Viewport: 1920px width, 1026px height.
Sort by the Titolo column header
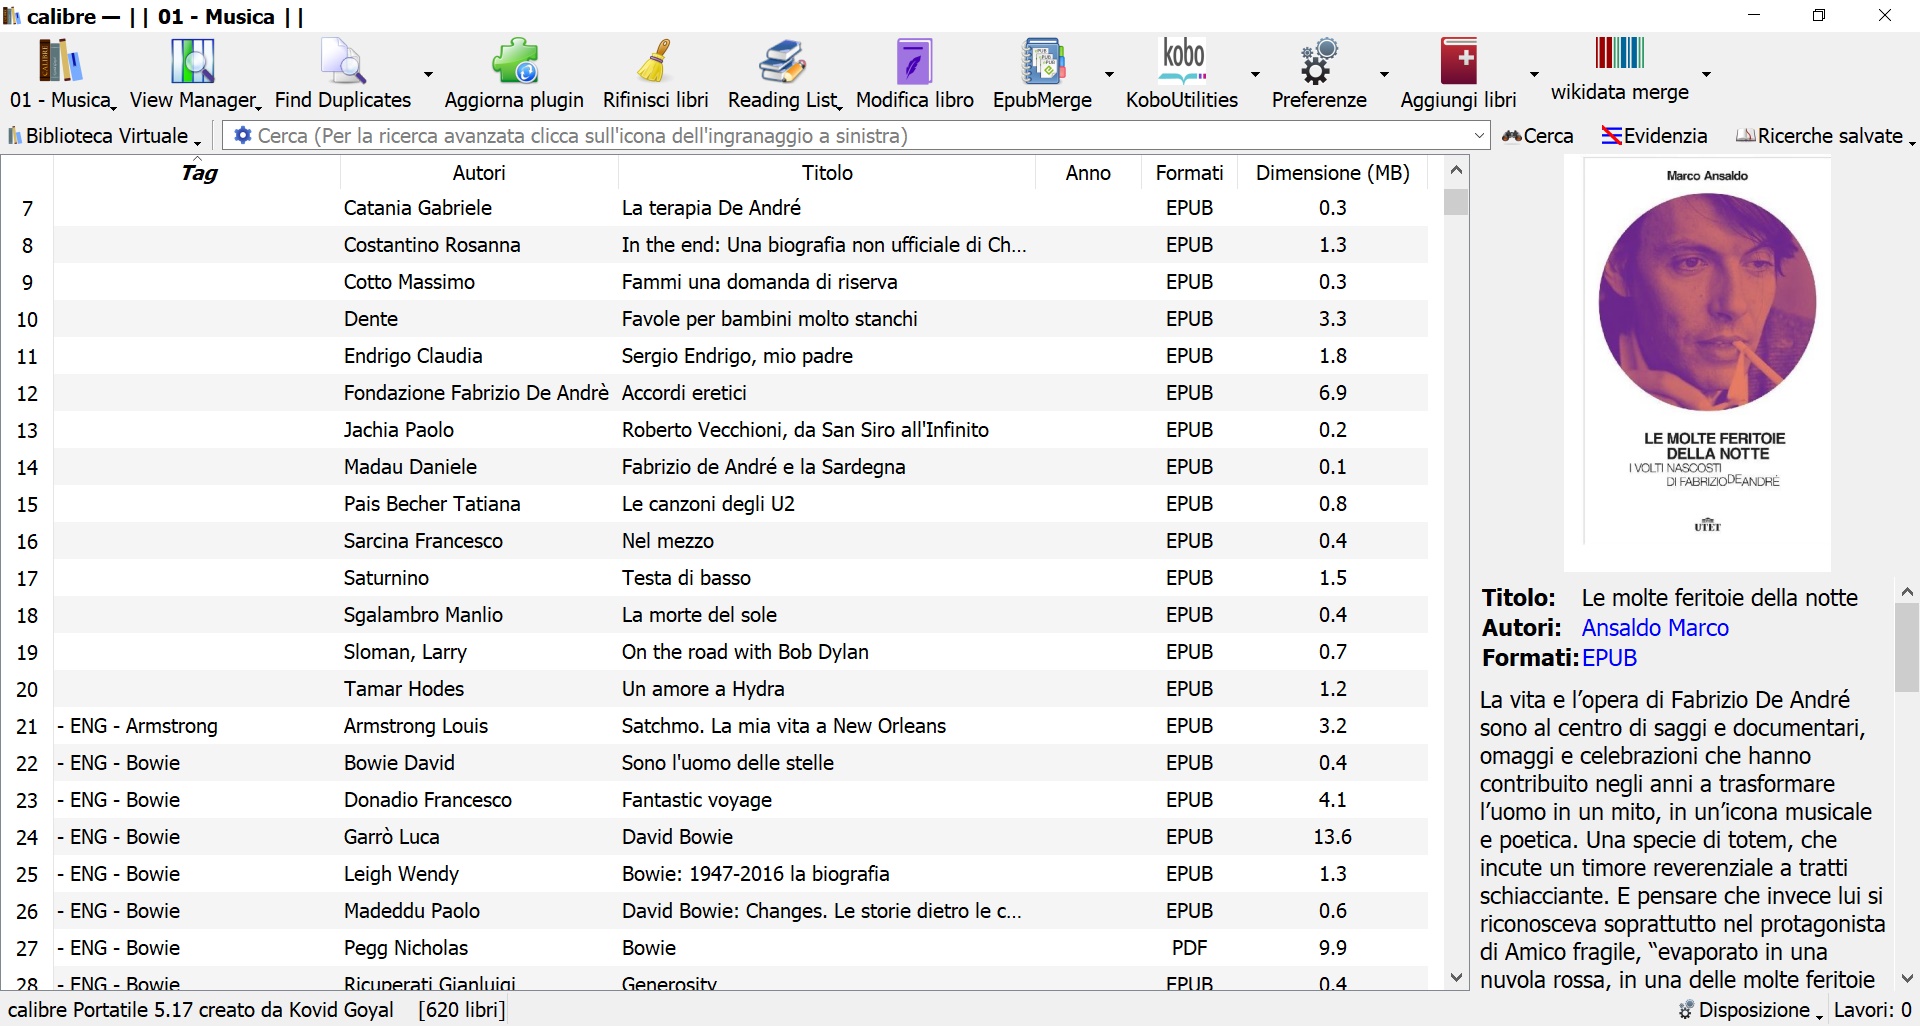pyautogui.click(x=827, y=173)
